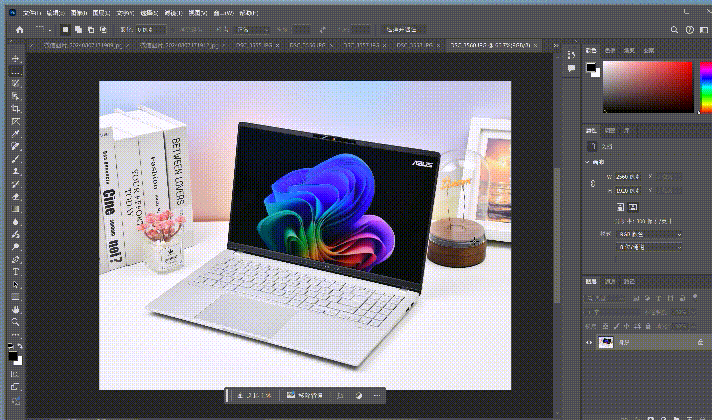Switch to the Adjustments tab
This screenshot has width=712, height=420.
click(x=610, y=131)
